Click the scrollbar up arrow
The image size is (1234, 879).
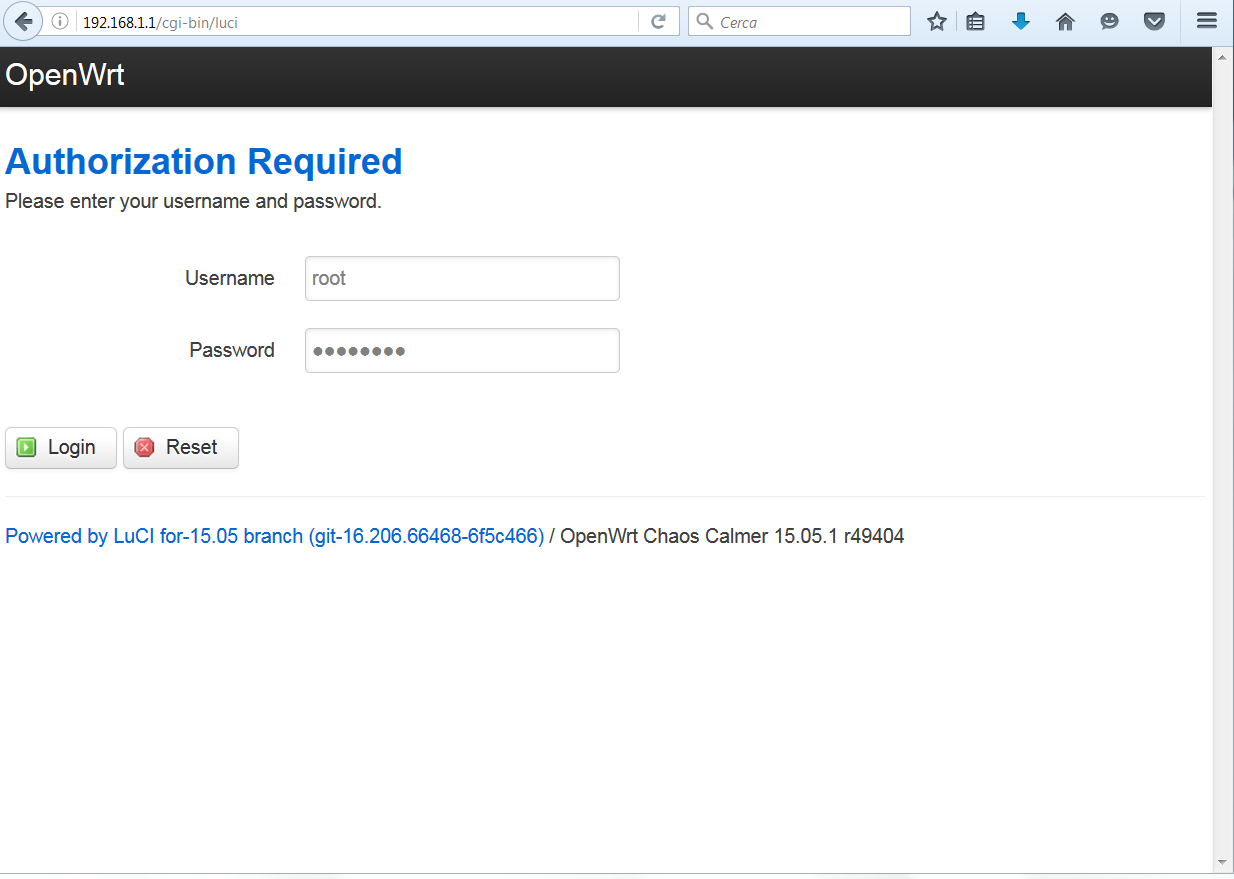(1222, 57)
